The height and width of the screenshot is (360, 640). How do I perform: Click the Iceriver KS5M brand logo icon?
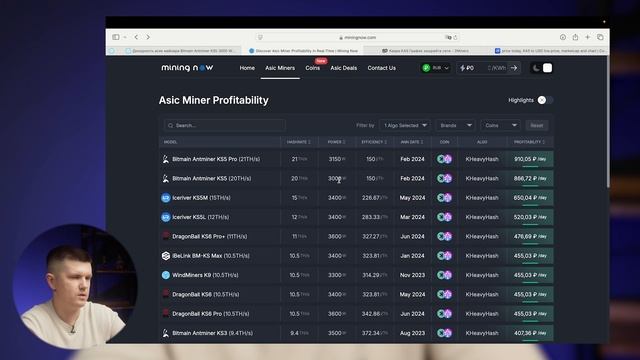point(165,198)
